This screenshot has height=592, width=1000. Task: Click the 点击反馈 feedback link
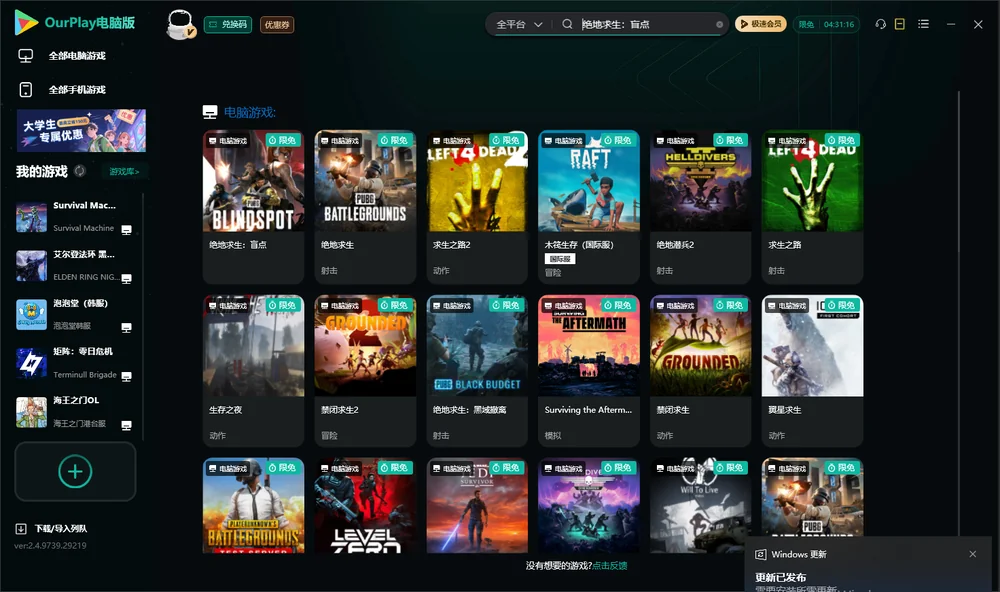pos(610,565)
